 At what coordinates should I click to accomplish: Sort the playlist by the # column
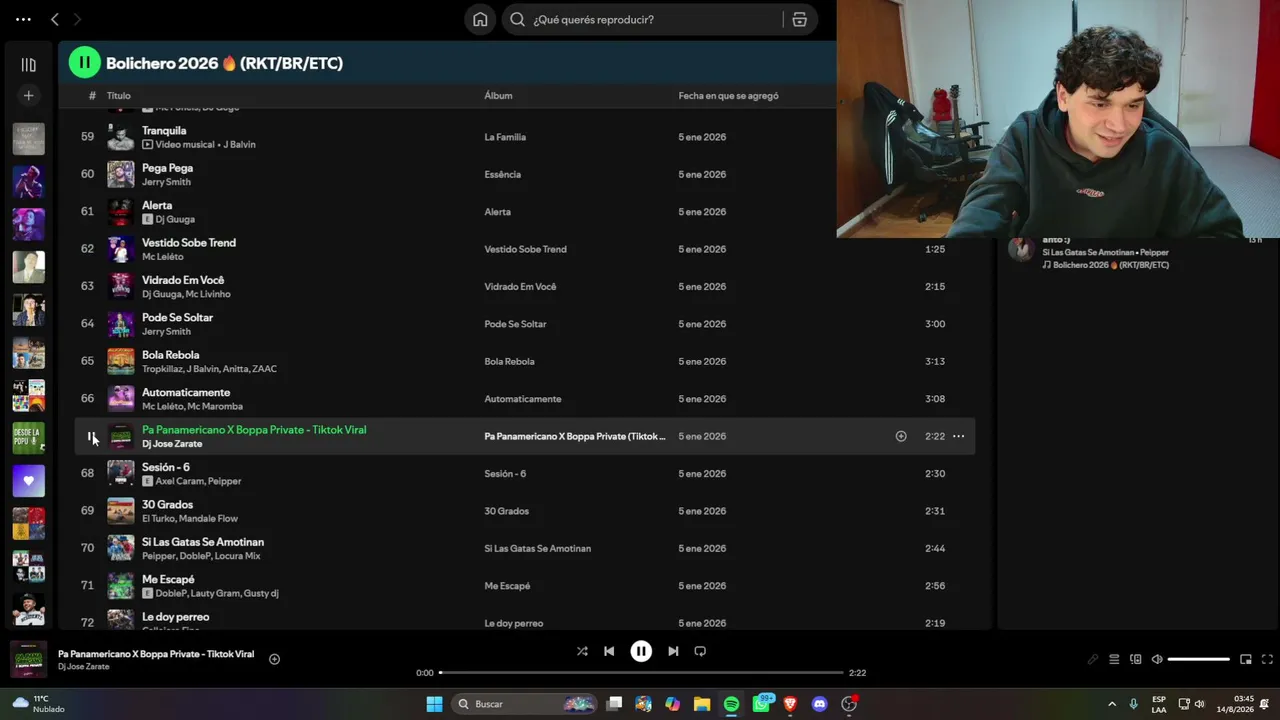pos(92,96)
